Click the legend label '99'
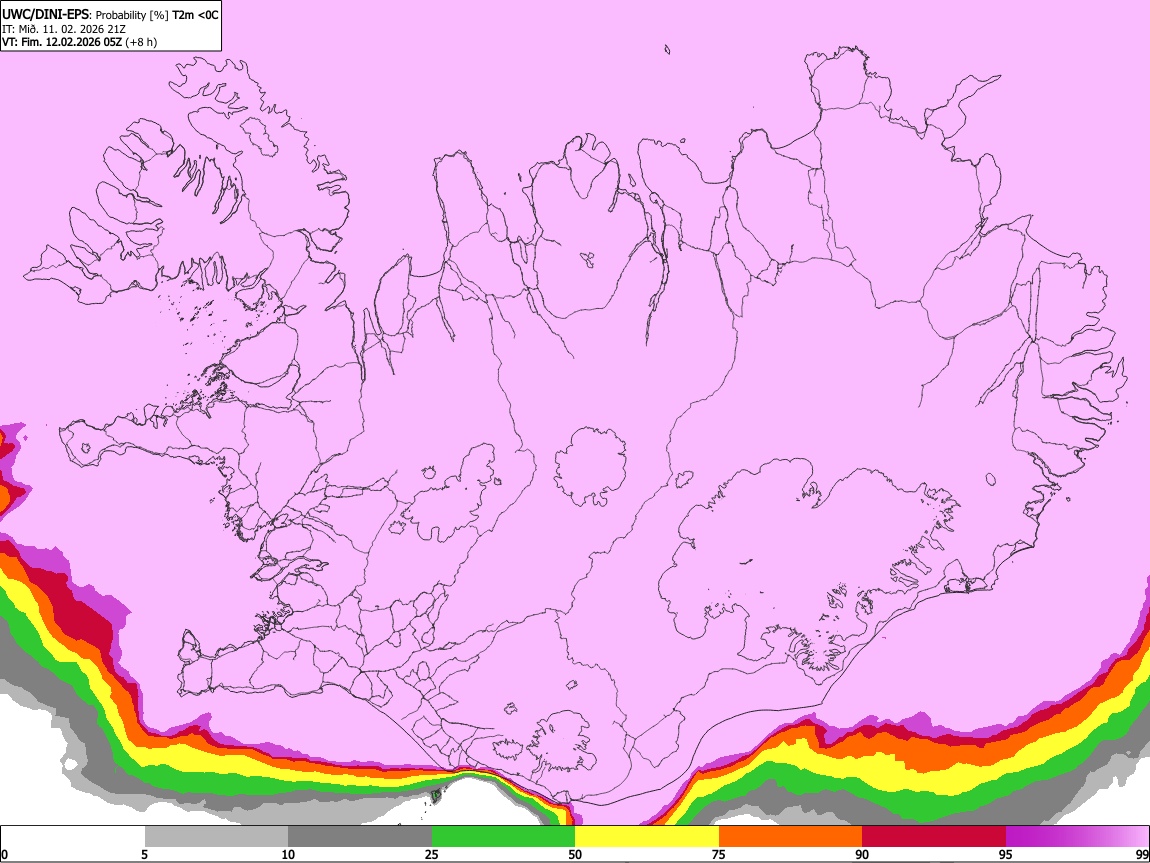1150x863 pixels. [1141, 855]
